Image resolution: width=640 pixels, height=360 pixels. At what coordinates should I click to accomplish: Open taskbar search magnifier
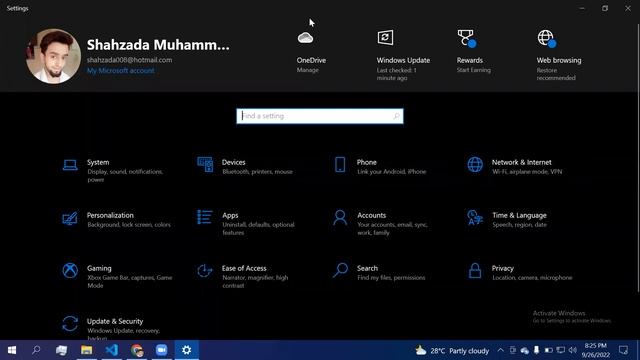click(36, 350)
